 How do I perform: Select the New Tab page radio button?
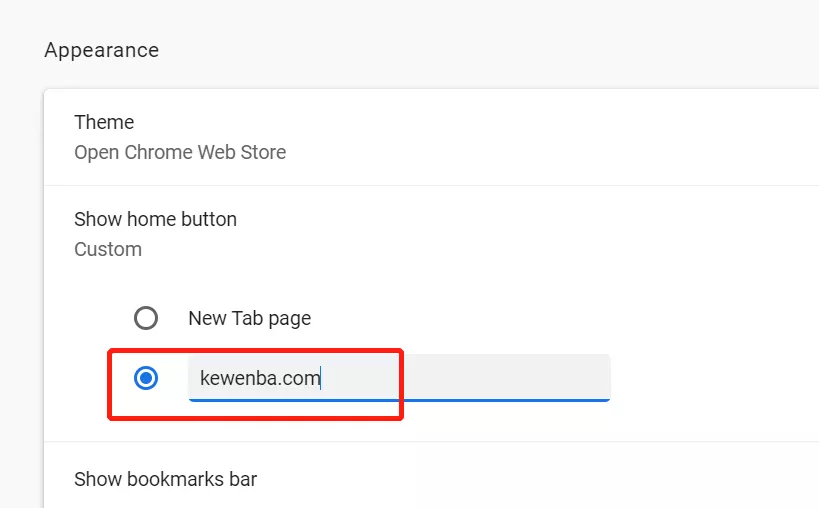(146, 318)
